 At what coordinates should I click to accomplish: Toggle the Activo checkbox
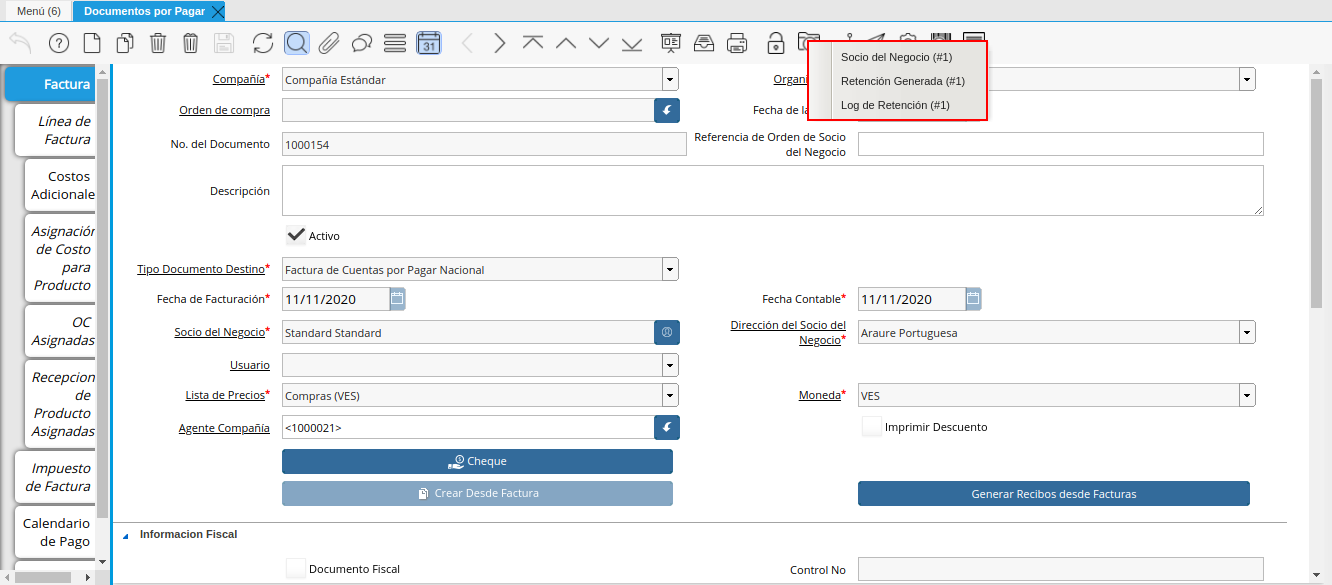click(x=296, y=236)
